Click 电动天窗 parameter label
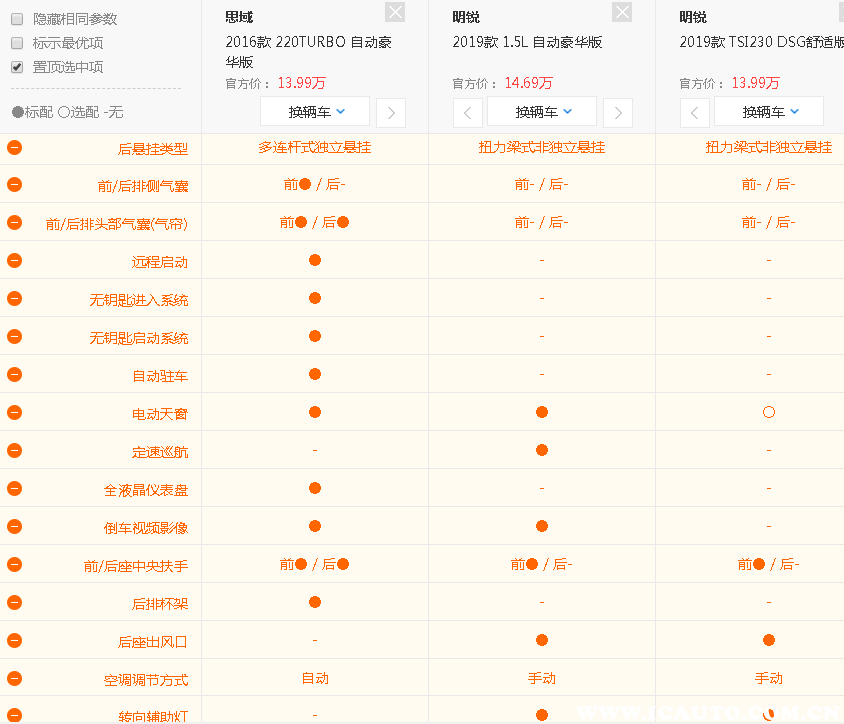Image resolution: width=844 pixels, height=724 pixels. pos(160,414)
